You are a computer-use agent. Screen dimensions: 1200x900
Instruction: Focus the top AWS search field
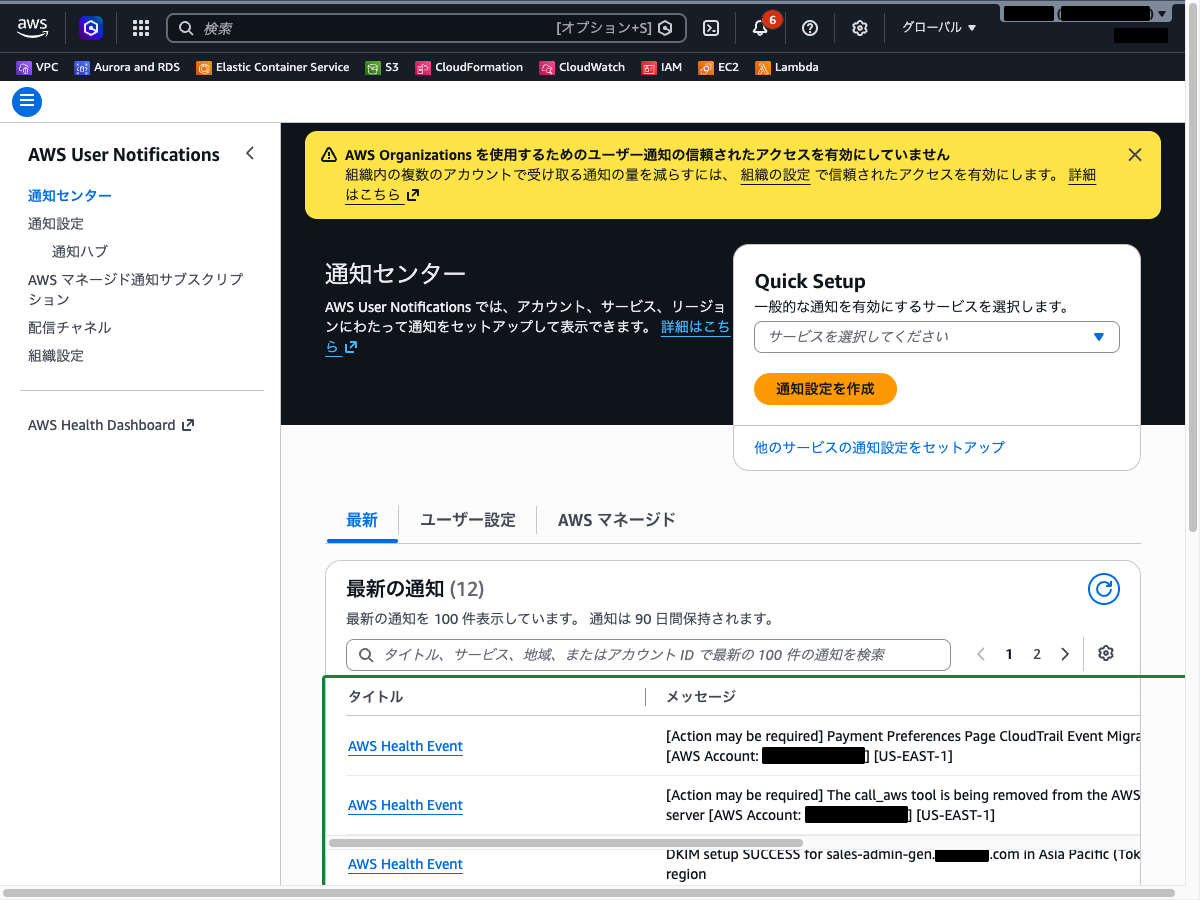click(x=426, y=28)
